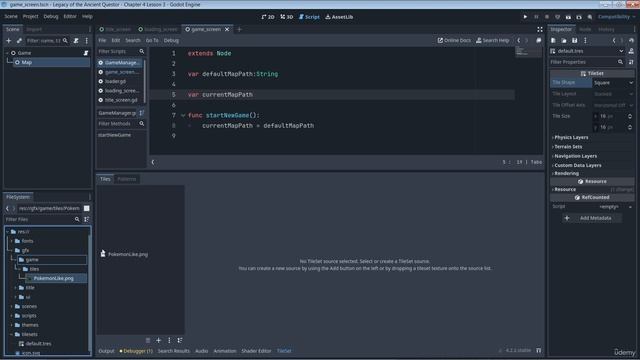The width and height of the screenshot is (640, 360).
Task: Click the Filter Scripts field
Action: 121,51
